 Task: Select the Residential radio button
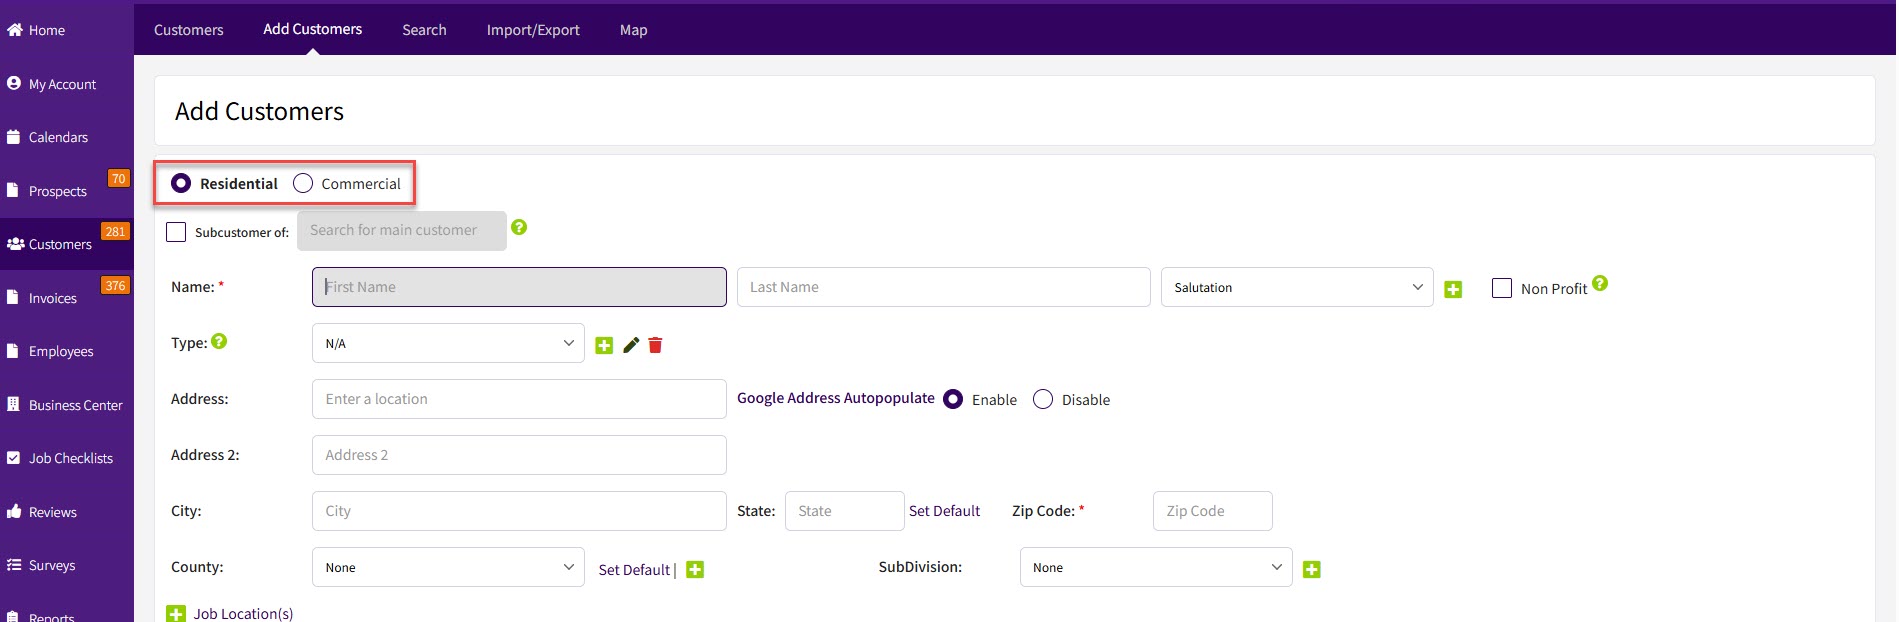181,183
